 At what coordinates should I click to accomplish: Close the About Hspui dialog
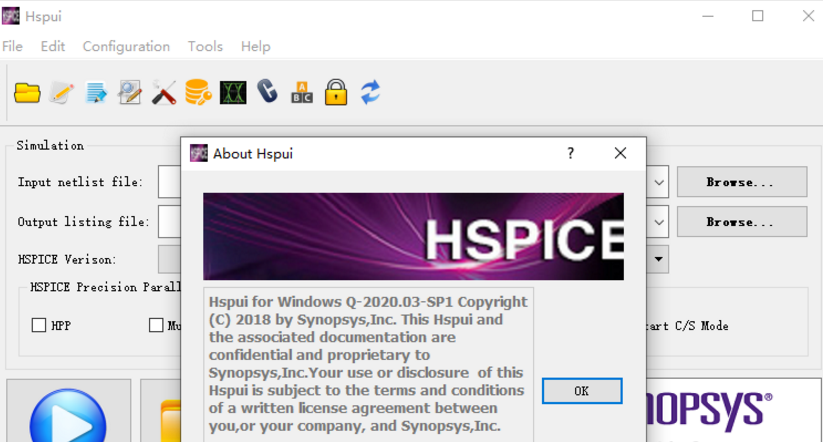pyautogui.click(x=620, y=153)
